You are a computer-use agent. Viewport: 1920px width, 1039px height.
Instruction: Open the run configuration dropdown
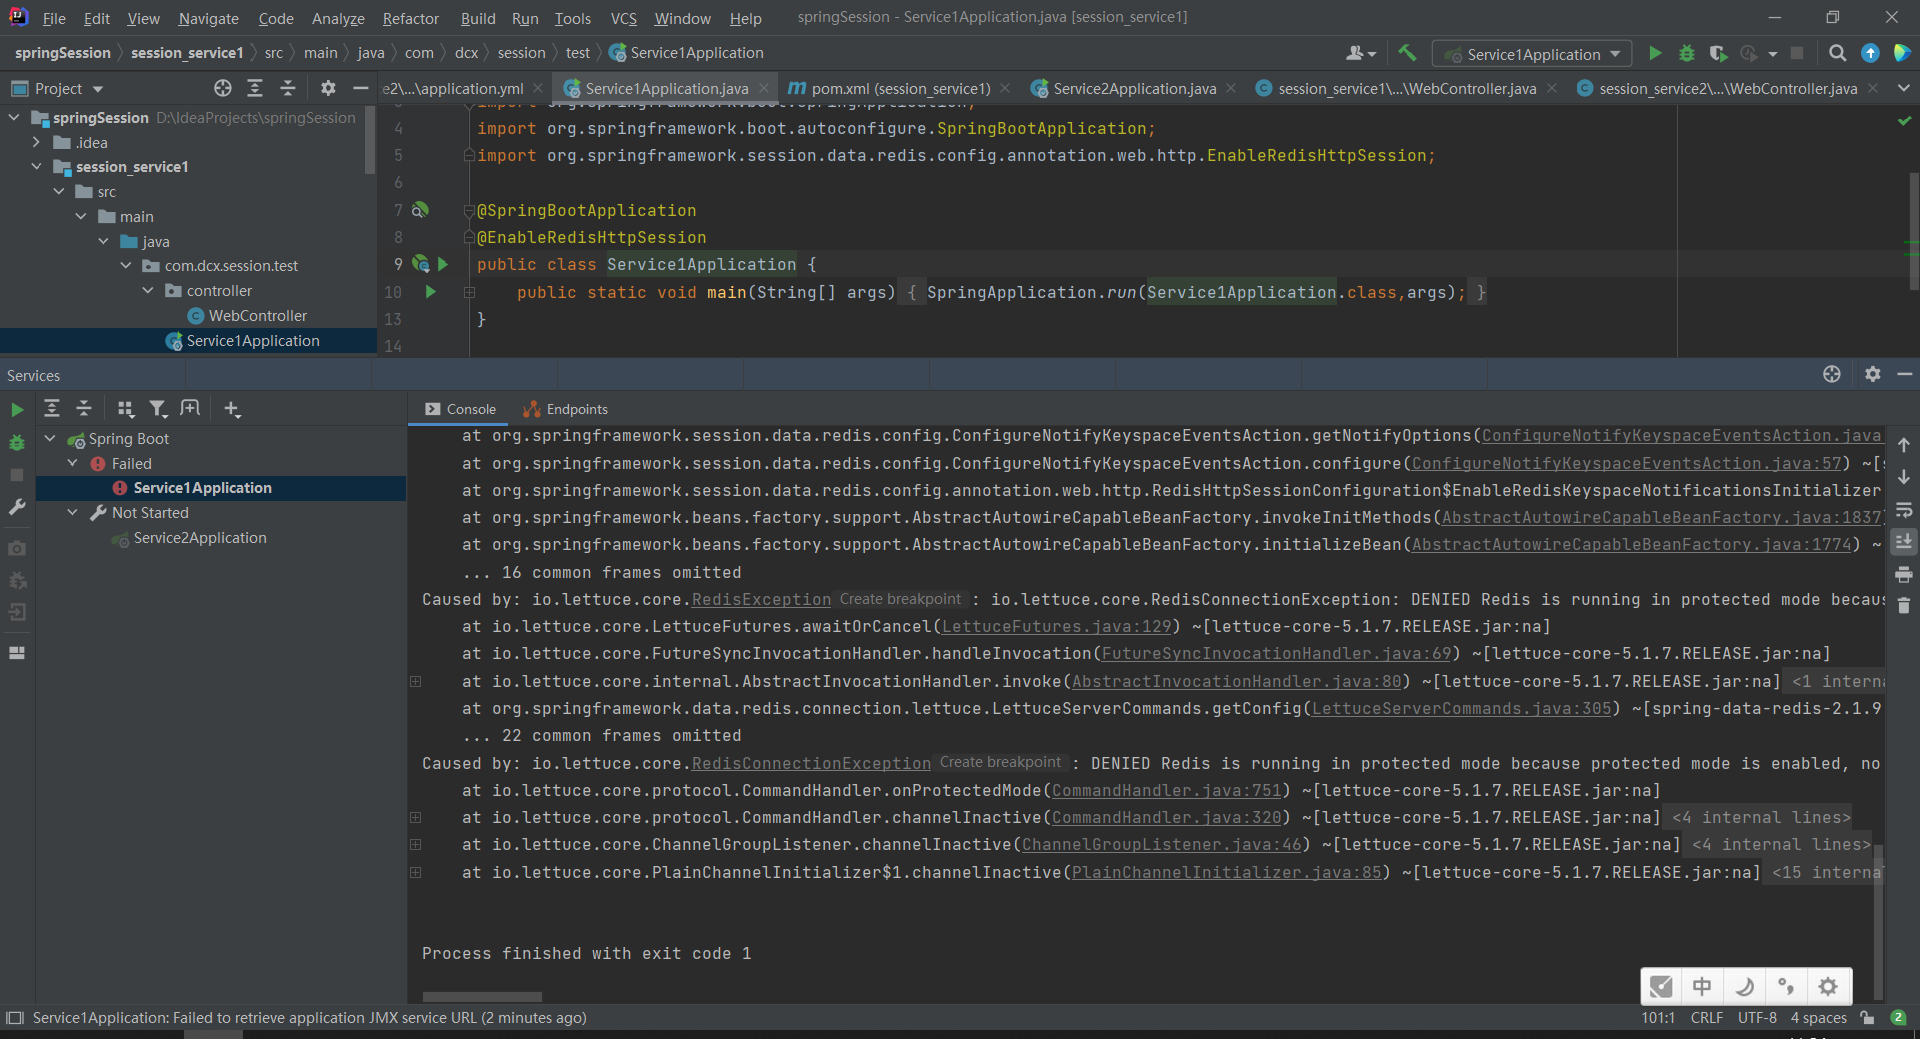point(1532,54)
